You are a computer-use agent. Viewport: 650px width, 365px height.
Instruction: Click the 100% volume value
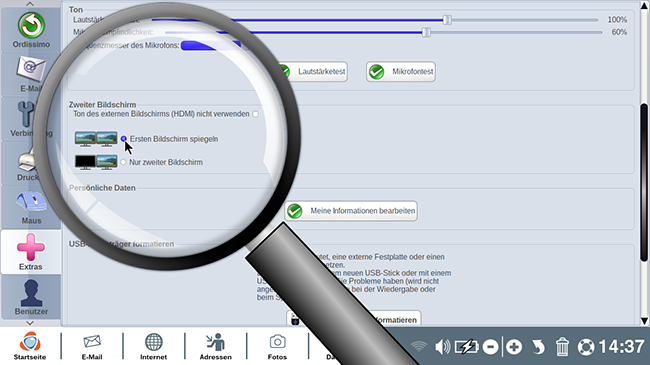coord(617,19)
